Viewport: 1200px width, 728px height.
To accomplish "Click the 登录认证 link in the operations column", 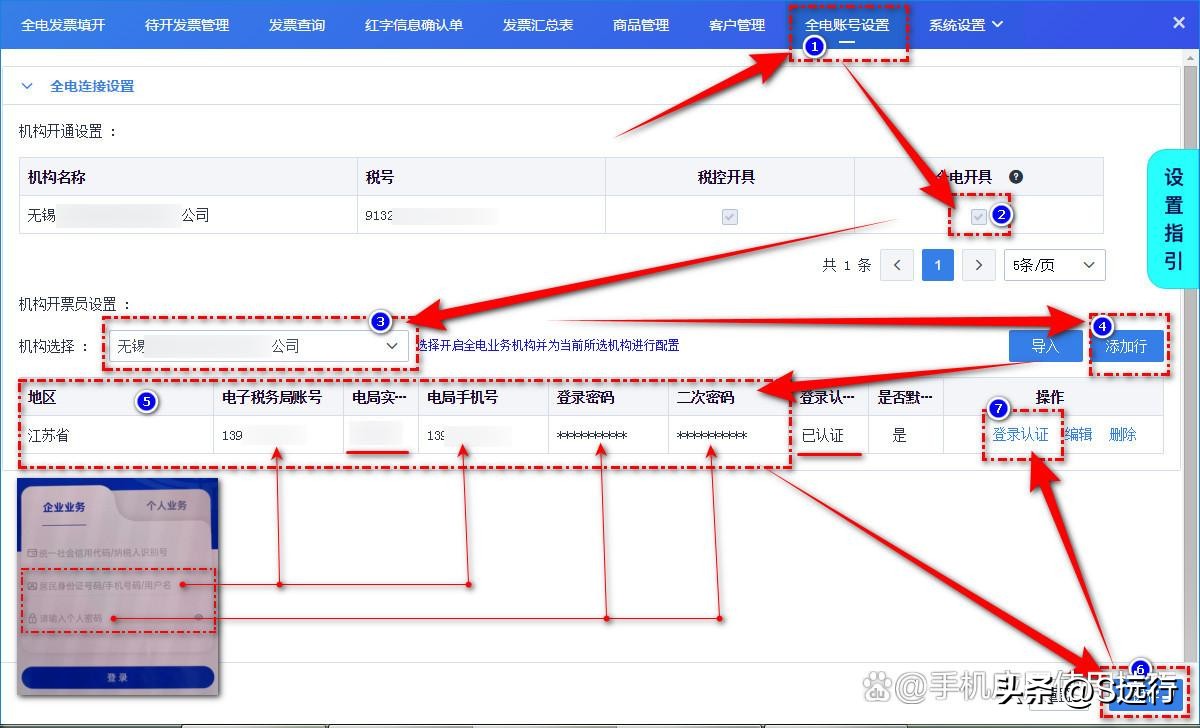I will coord(1022,434).
